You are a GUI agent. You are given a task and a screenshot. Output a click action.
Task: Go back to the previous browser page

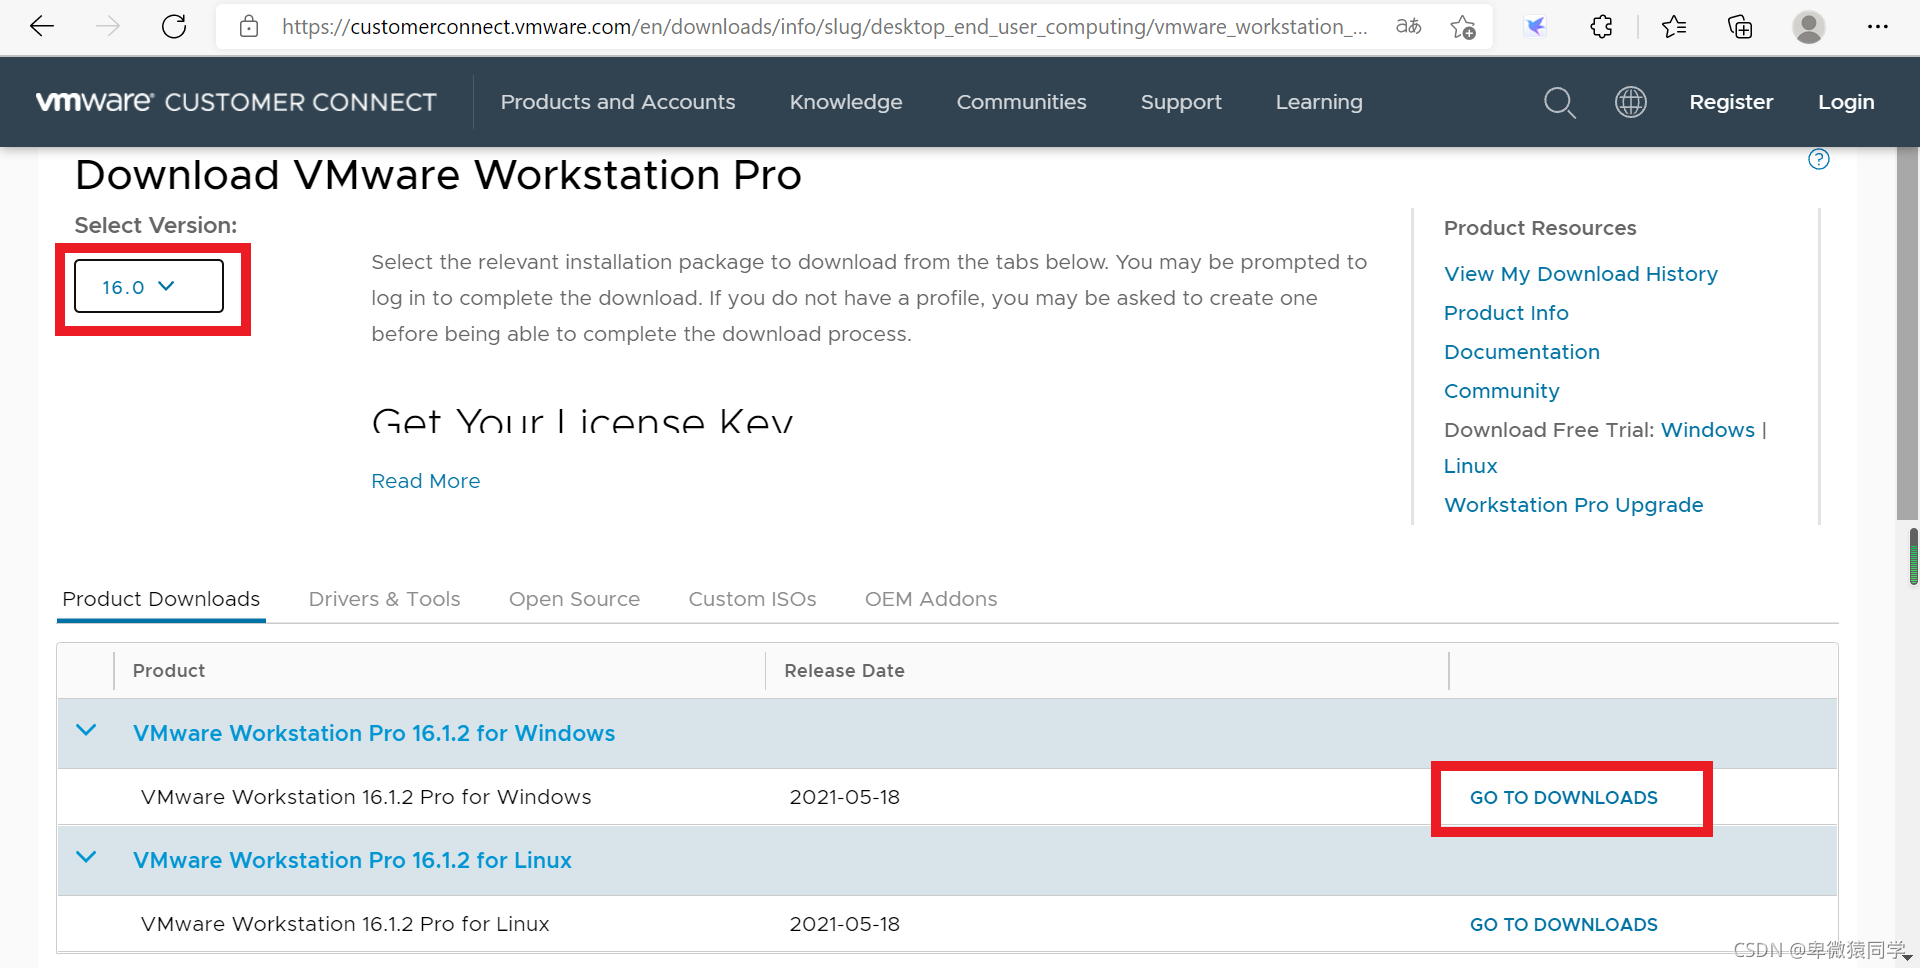[x=42, y=27]
